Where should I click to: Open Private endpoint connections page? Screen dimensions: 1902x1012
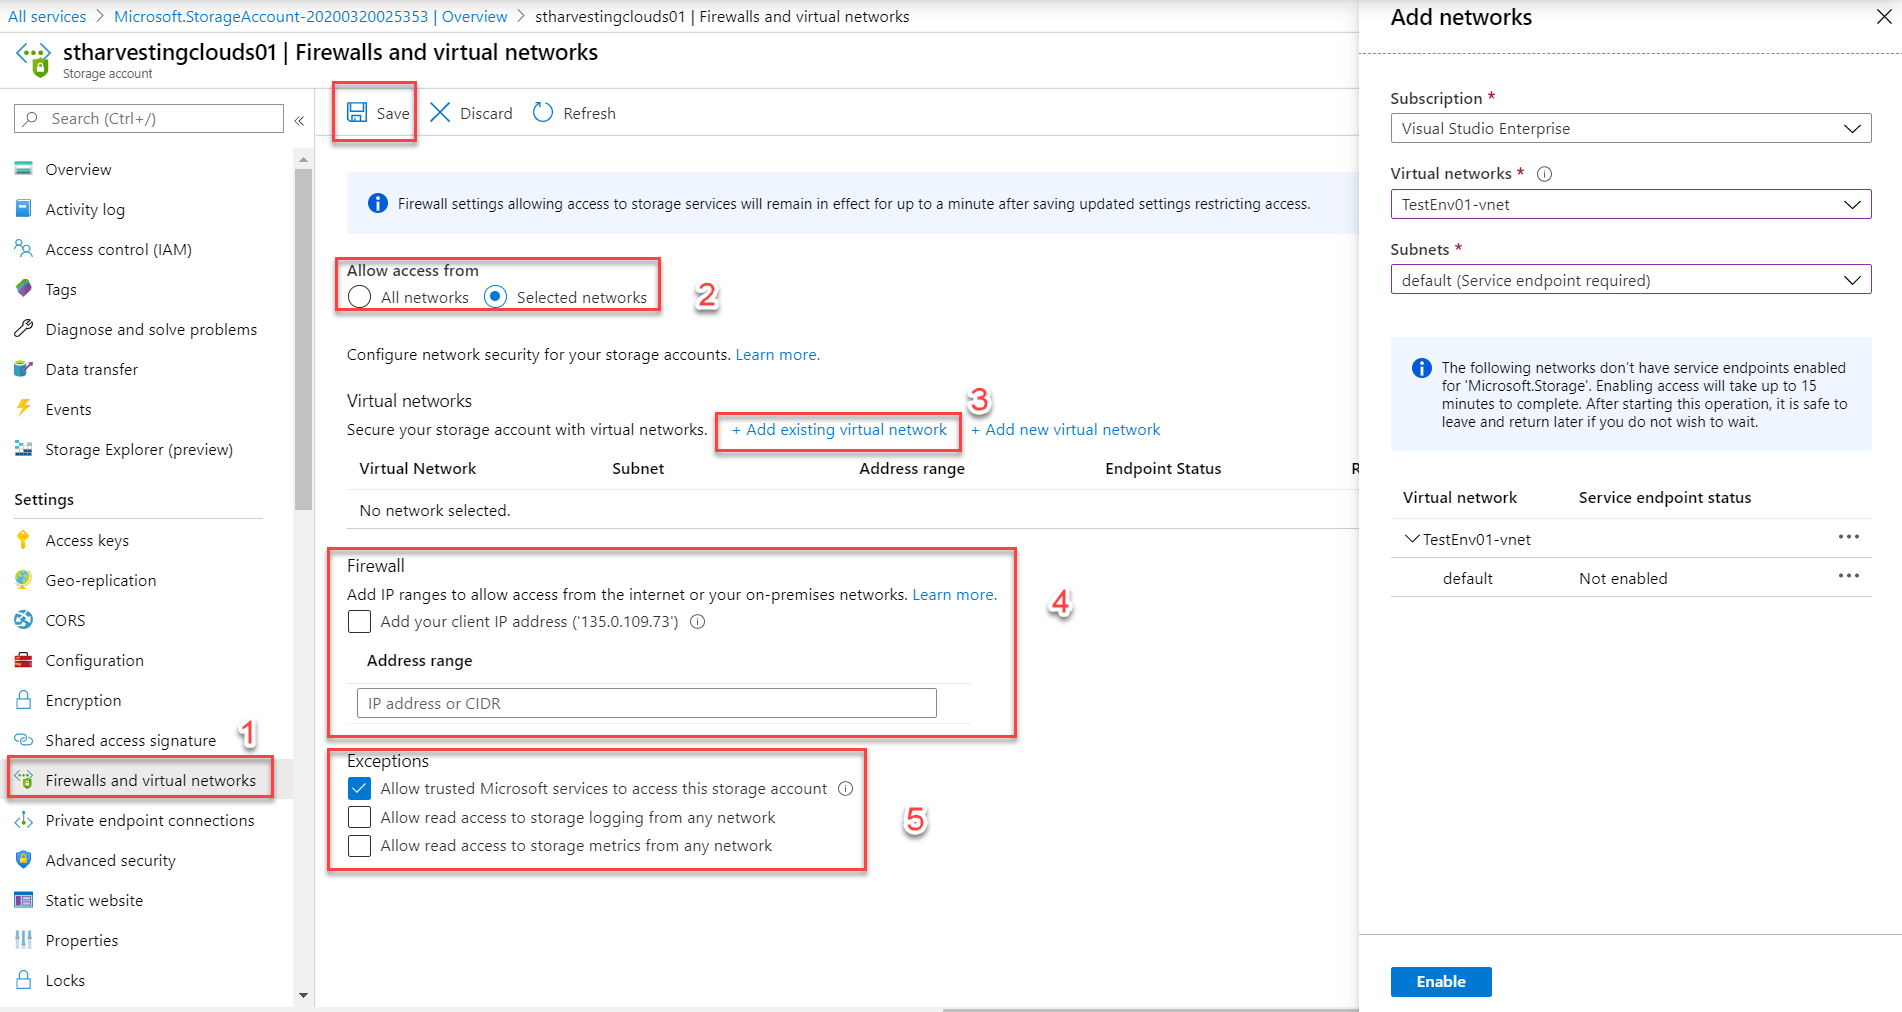point(150,820)
